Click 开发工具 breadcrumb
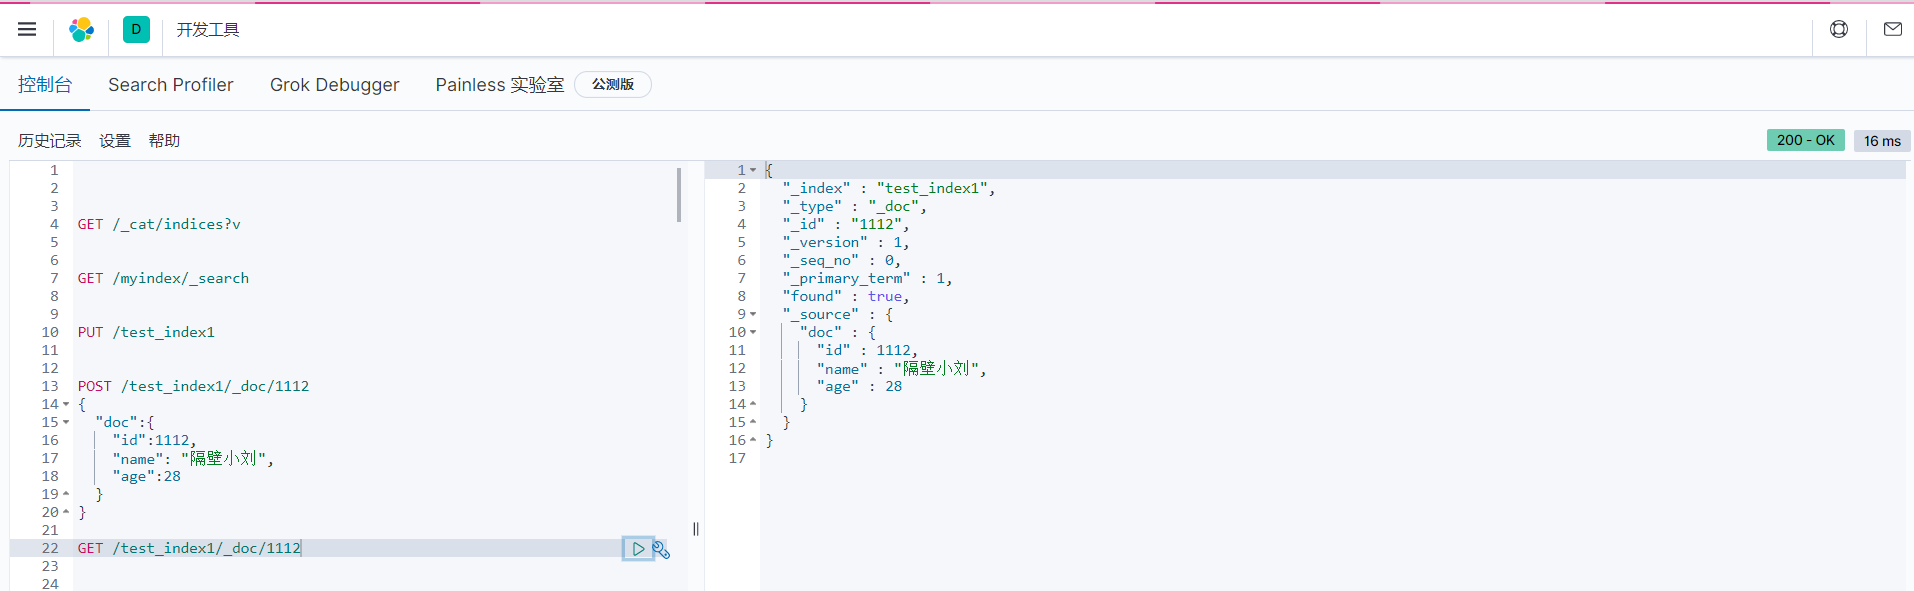The height and width of the screenshot is (591, 1914). [x=208, y=30]
